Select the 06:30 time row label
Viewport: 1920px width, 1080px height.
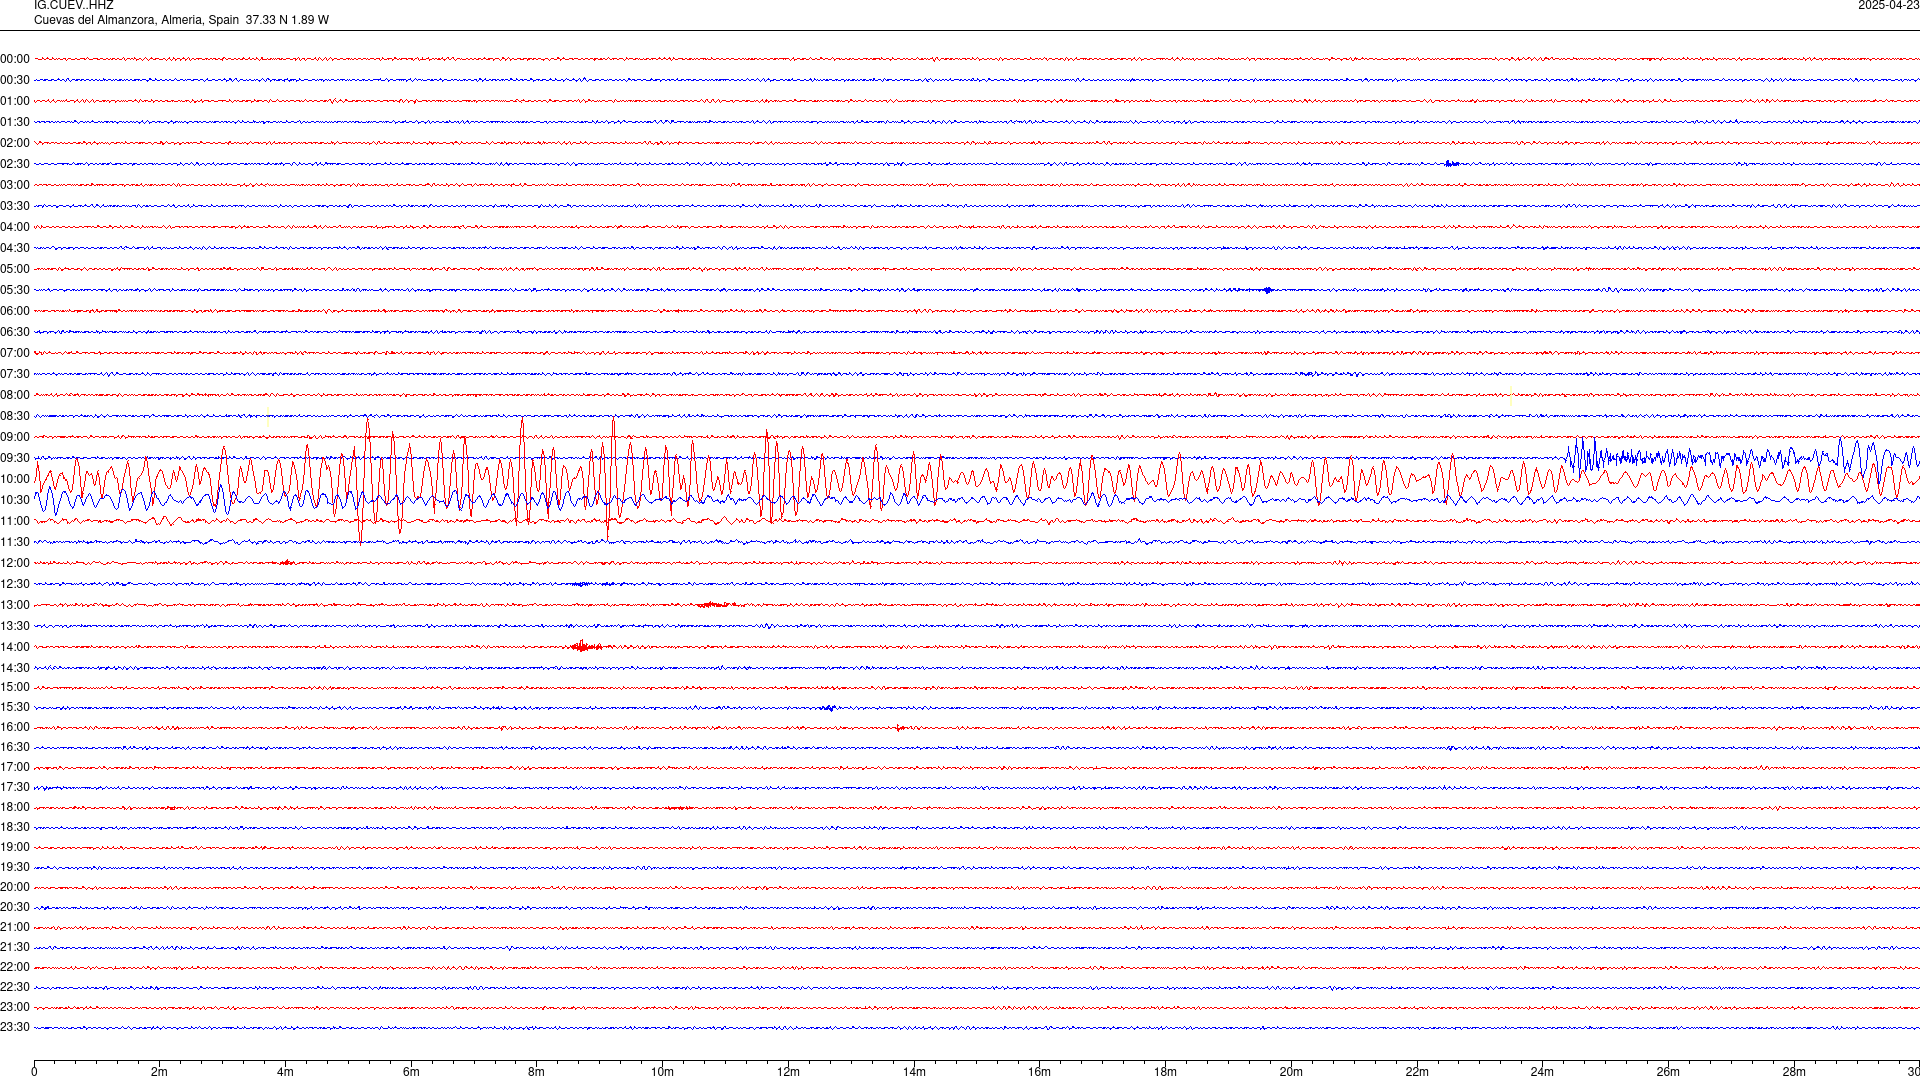click(x=15, y=332)
